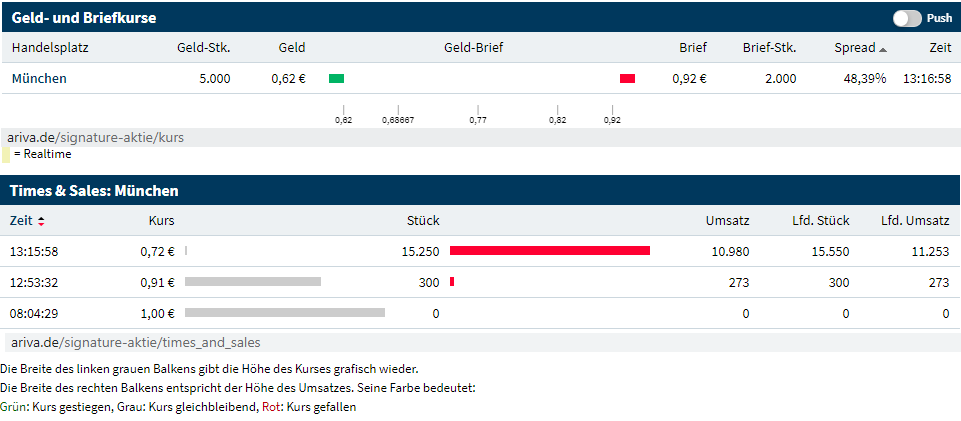The image size is (961, 421).
Task: Toggle the Push switch on
Action: click(x=906, y=18)
